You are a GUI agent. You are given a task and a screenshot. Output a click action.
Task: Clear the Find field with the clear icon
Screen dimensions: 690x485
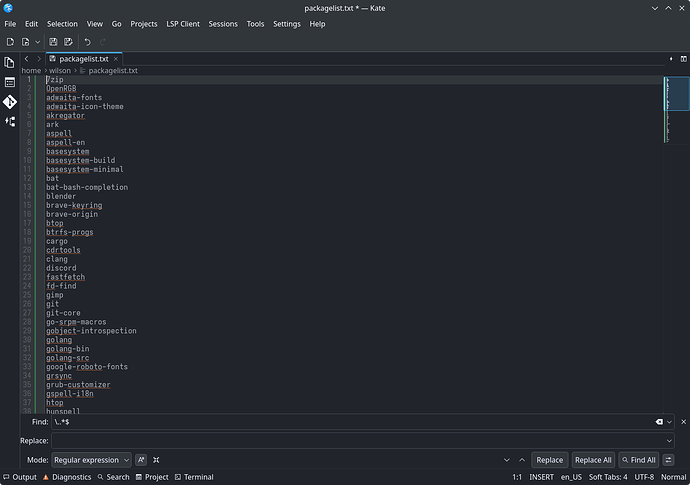click(659, 422)
